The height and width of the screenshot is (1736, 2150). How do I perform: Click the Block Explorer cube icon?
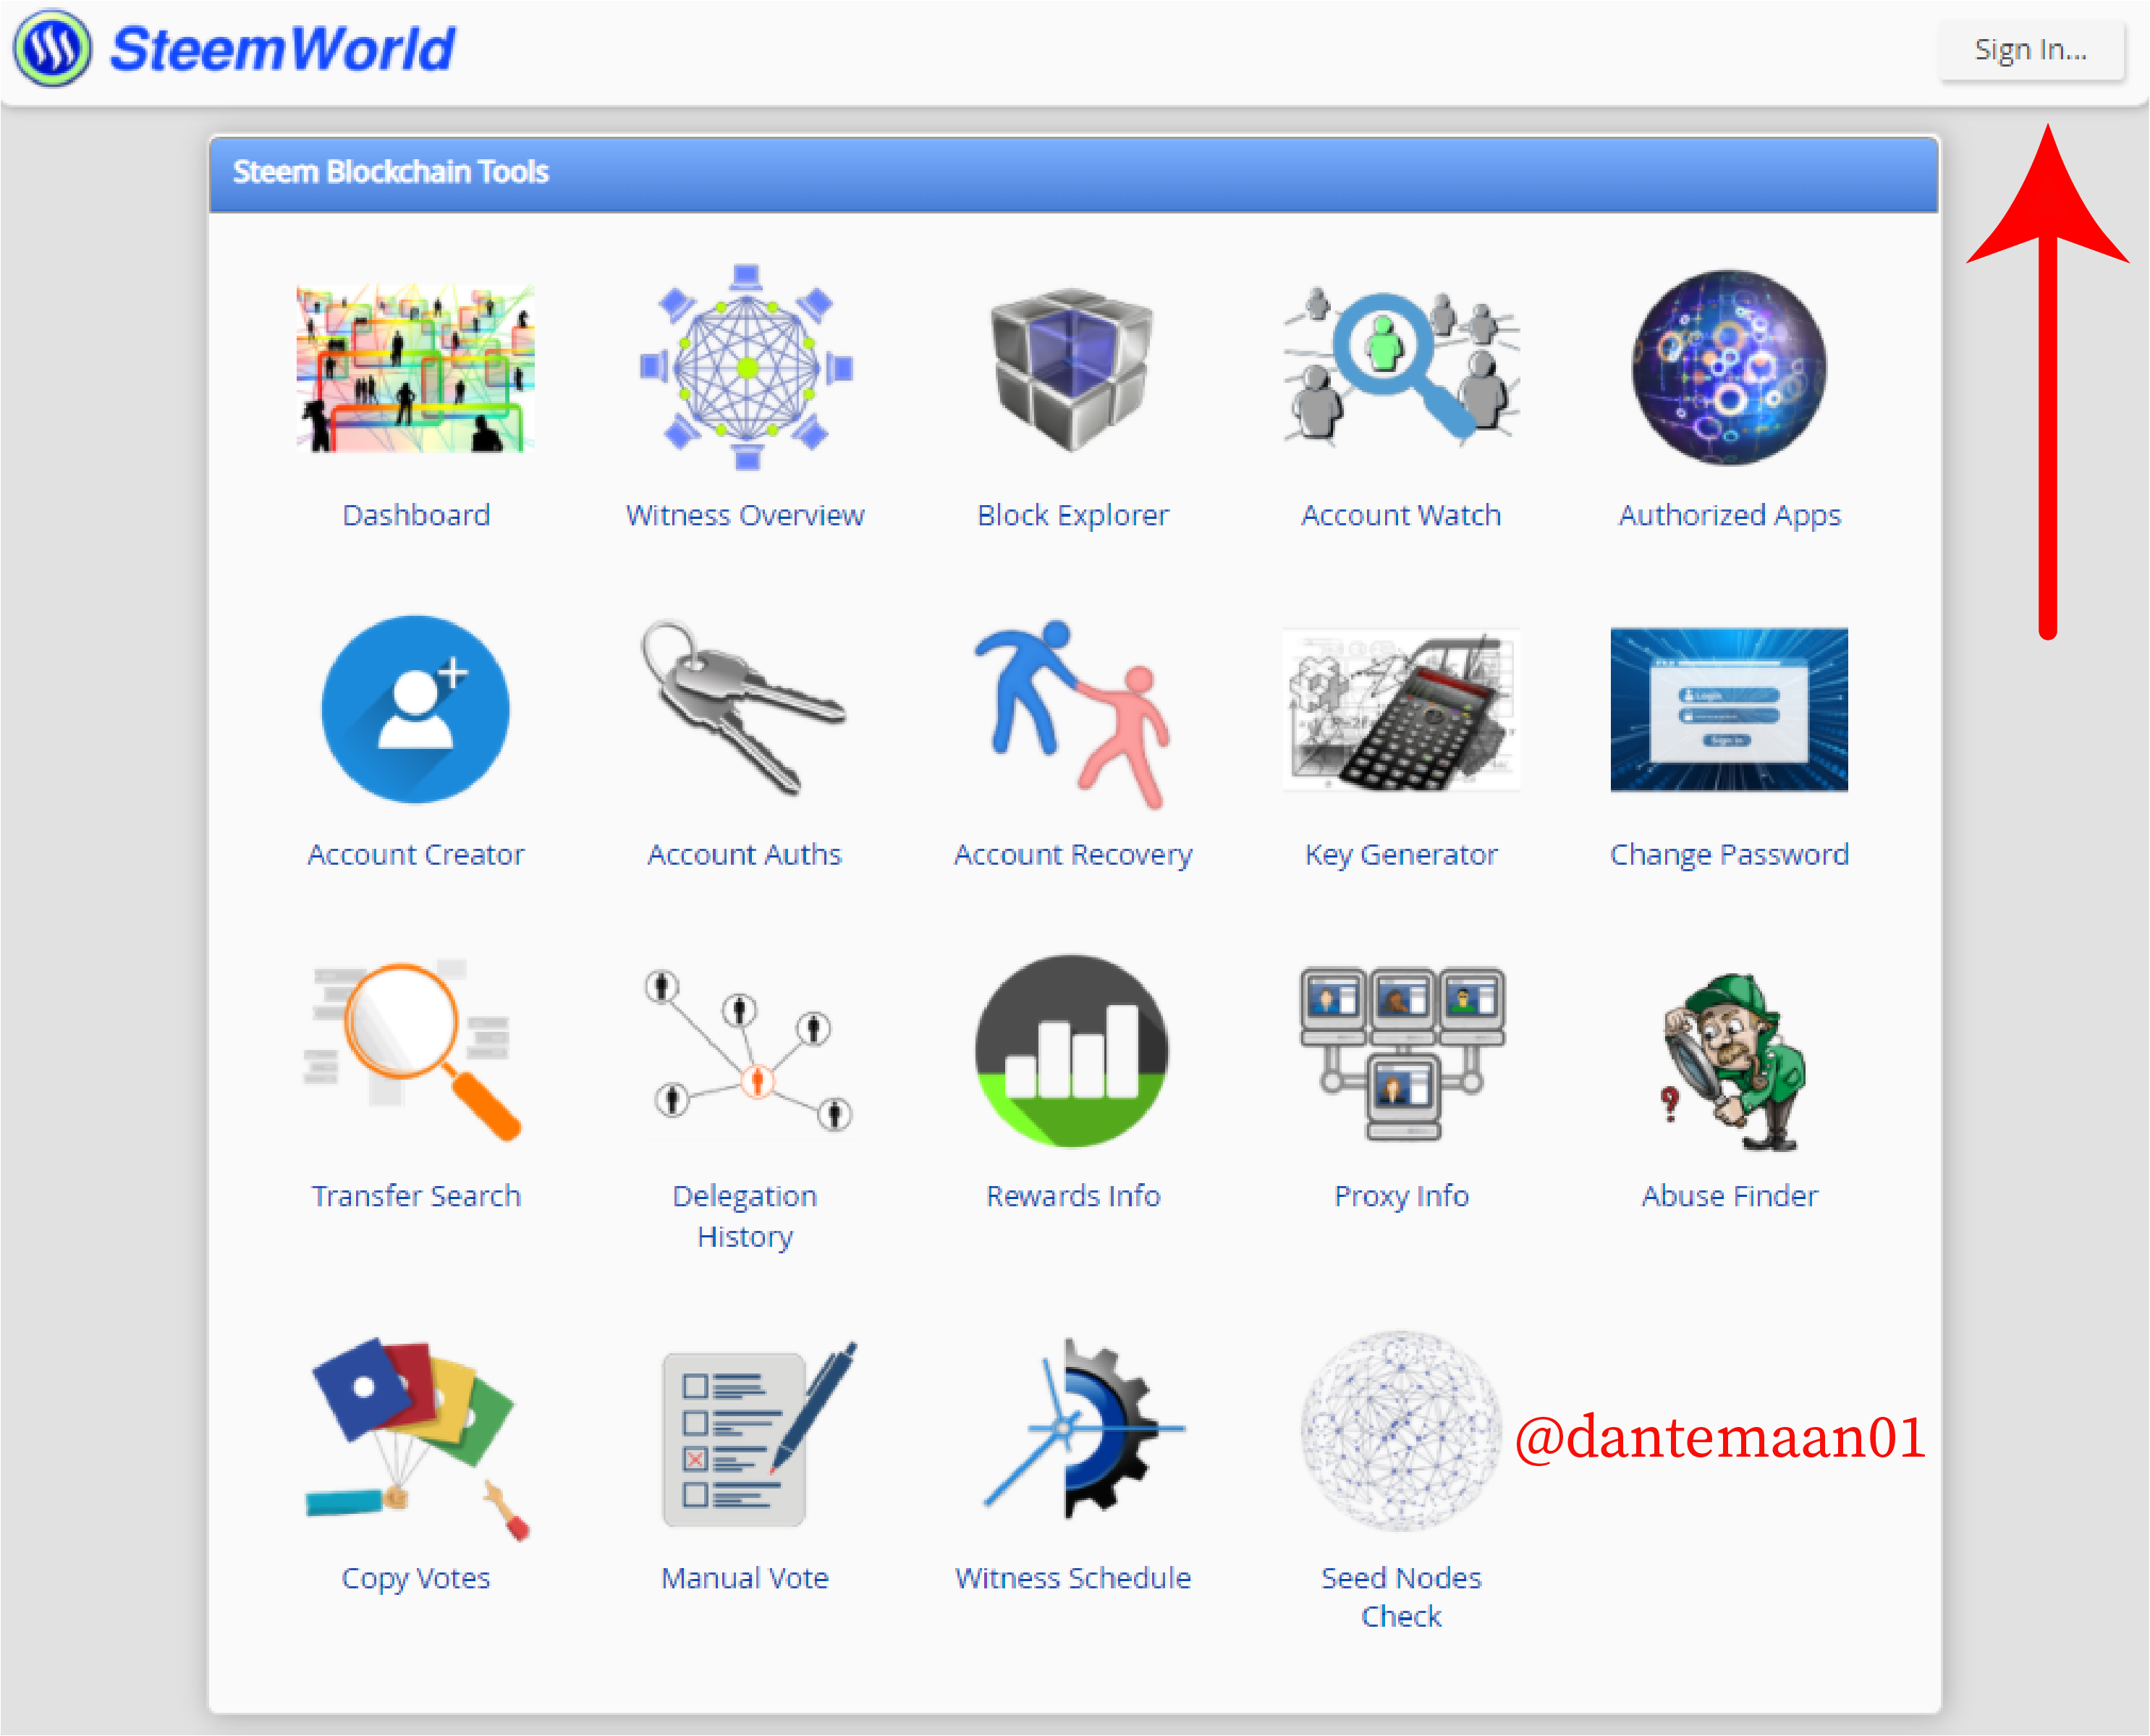pos(1073,368)
